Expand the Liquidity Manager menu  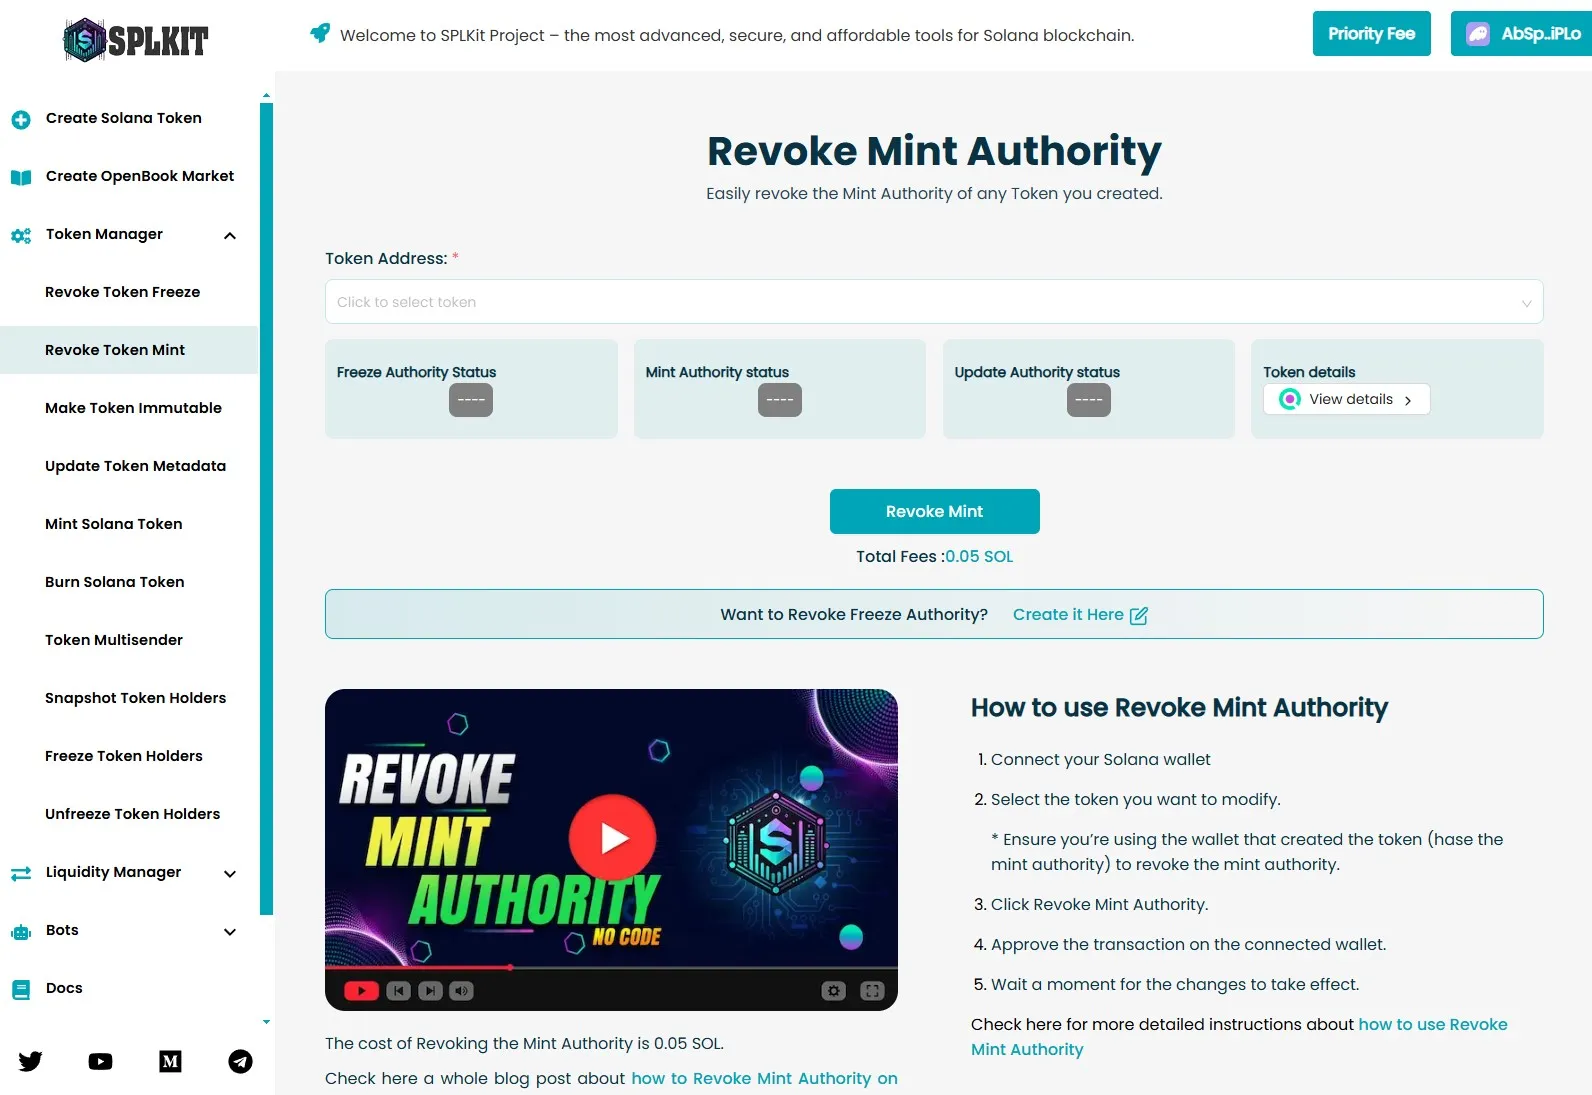230,874
